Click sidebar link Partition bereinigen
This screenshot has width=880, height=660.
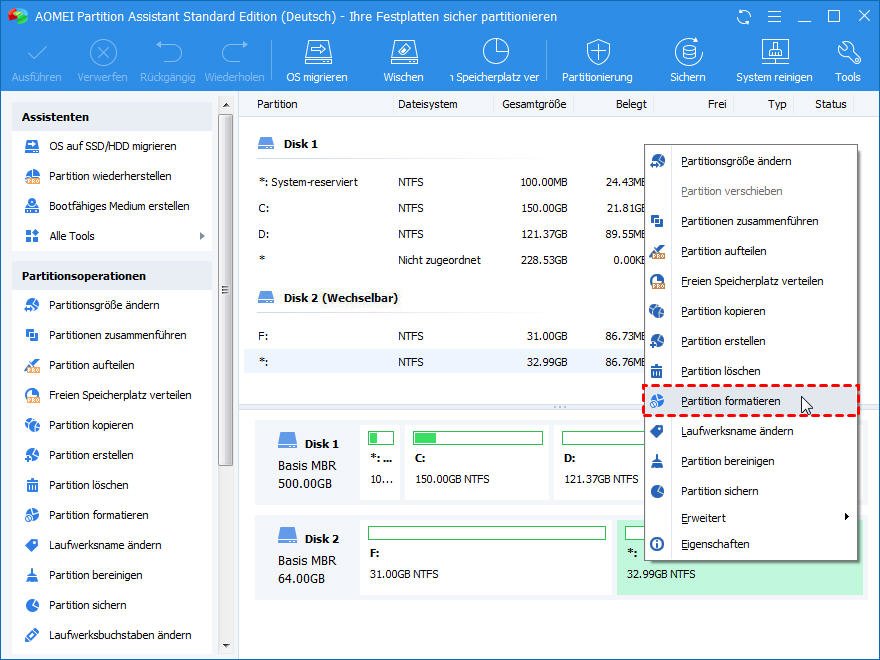click(x=95, y=575)
